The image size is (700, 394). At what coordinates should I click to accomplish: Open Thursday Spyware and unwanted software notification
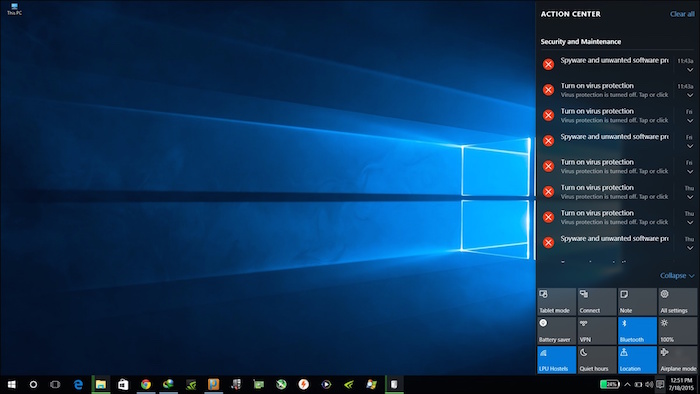tap(617, 242)
